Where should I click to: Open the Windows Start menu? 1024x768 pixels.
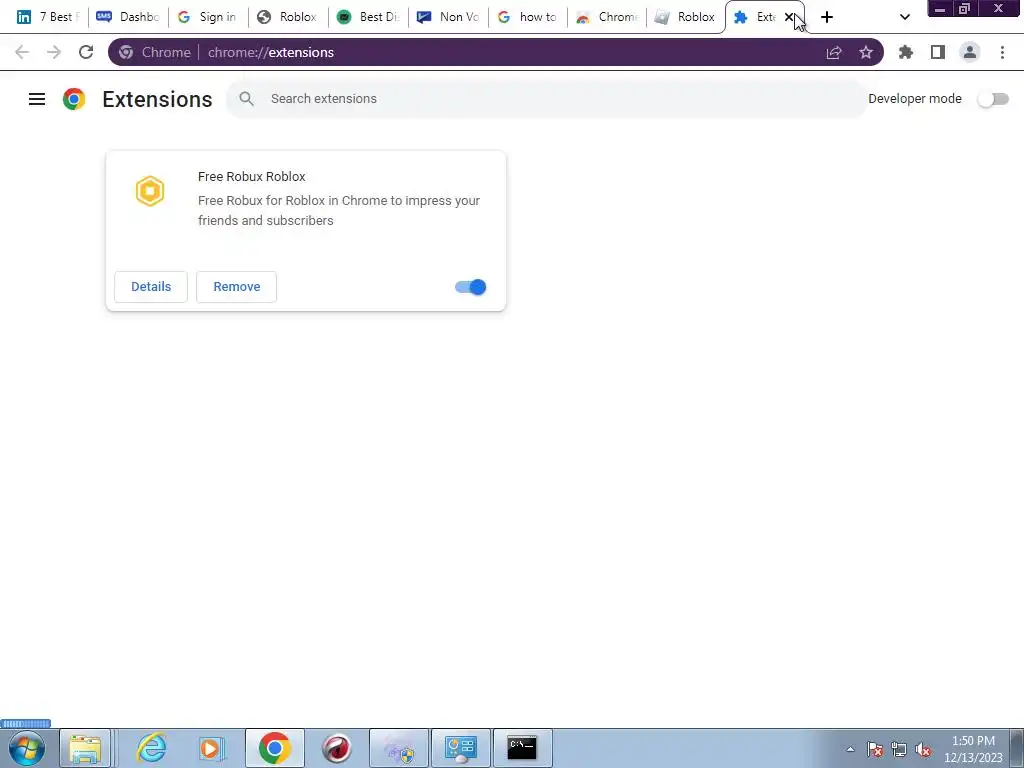click(27, 748)
